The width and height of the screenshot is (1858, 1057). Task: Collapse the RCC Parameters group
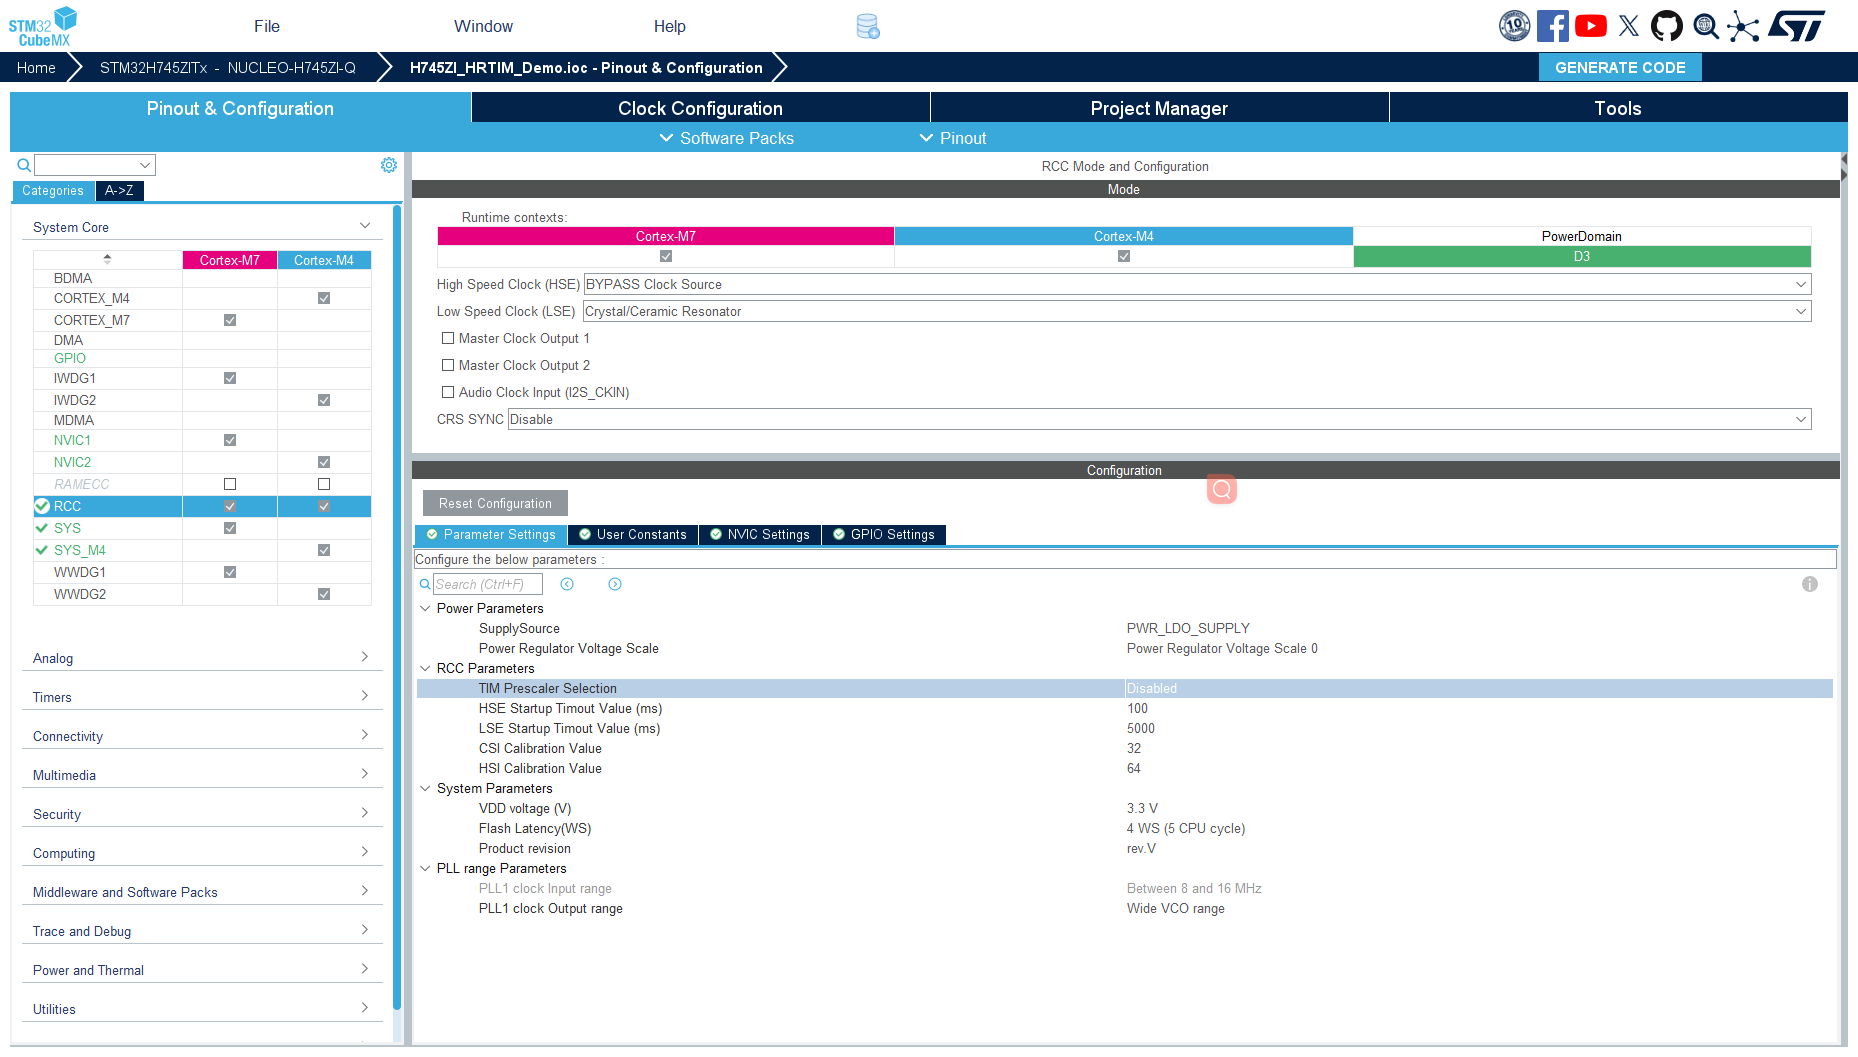(x=425, y=668)
